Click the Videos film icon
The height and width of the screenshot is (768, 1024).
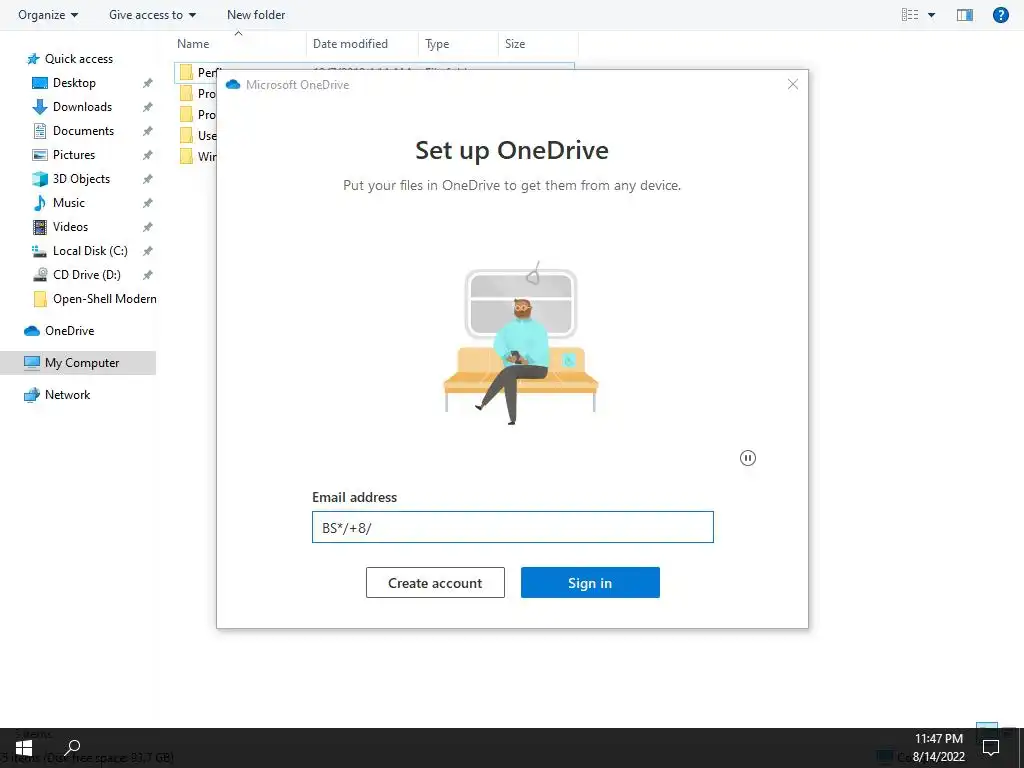[40, 227]
